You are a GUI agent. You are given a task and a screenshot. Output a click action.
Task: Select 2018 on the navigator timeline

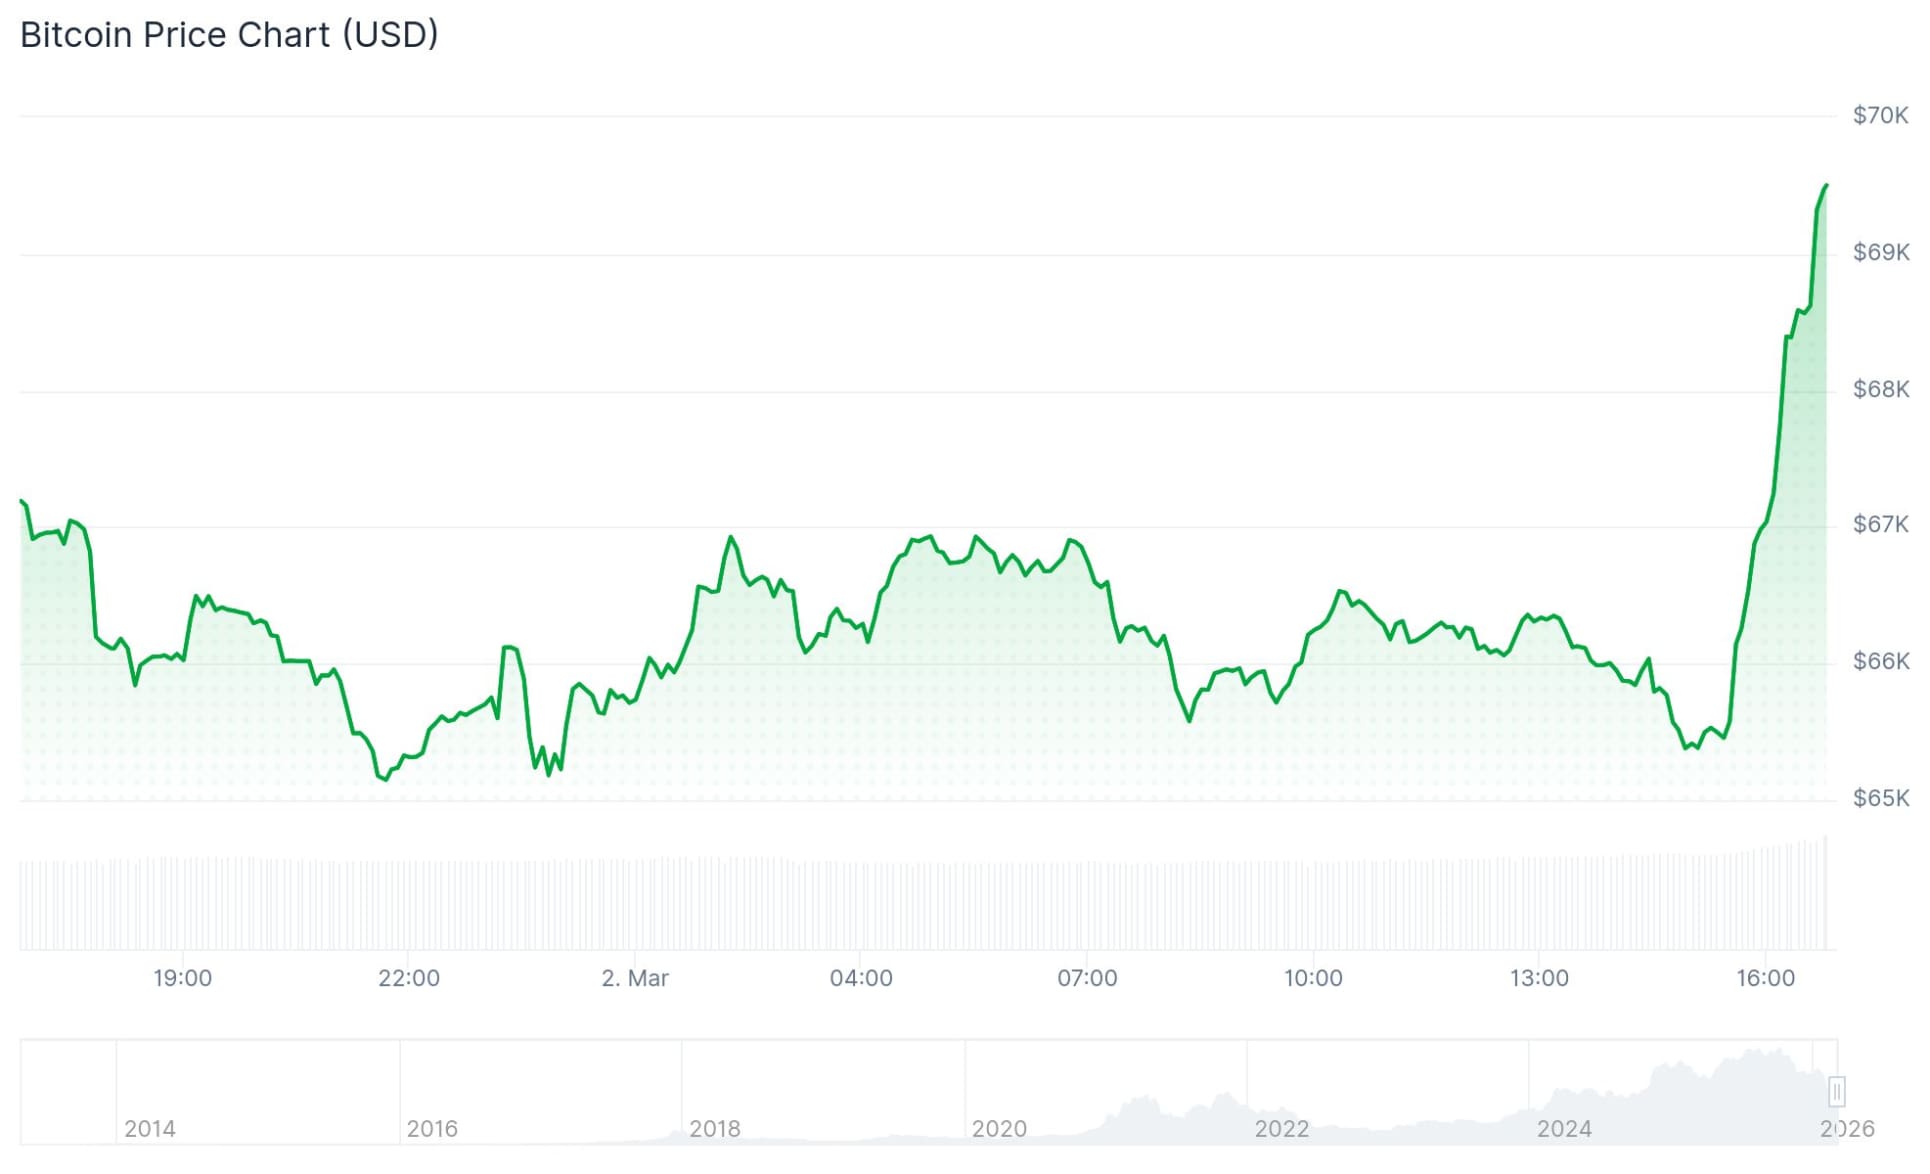pyautogui.click(x=715, y=1129)
